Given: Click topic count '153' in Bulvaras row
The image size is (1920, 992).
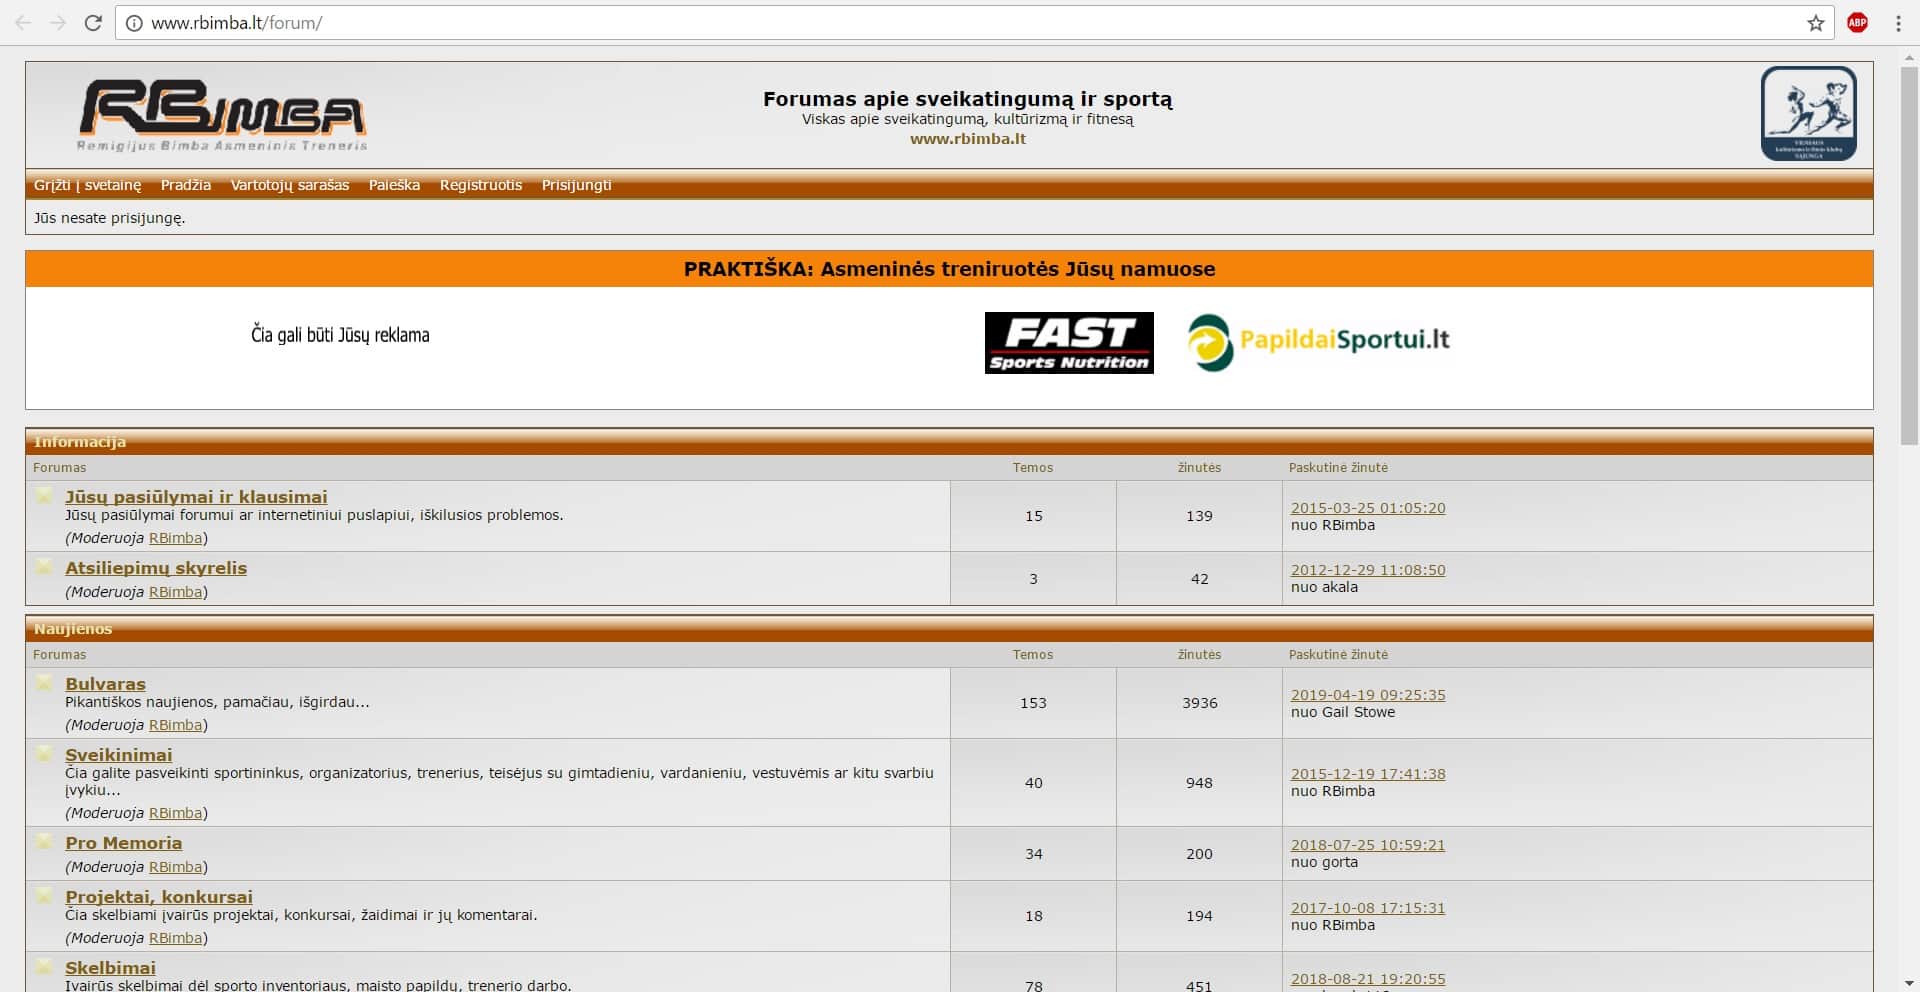Looking at the screenshot, I should (x=1033, y=703).
